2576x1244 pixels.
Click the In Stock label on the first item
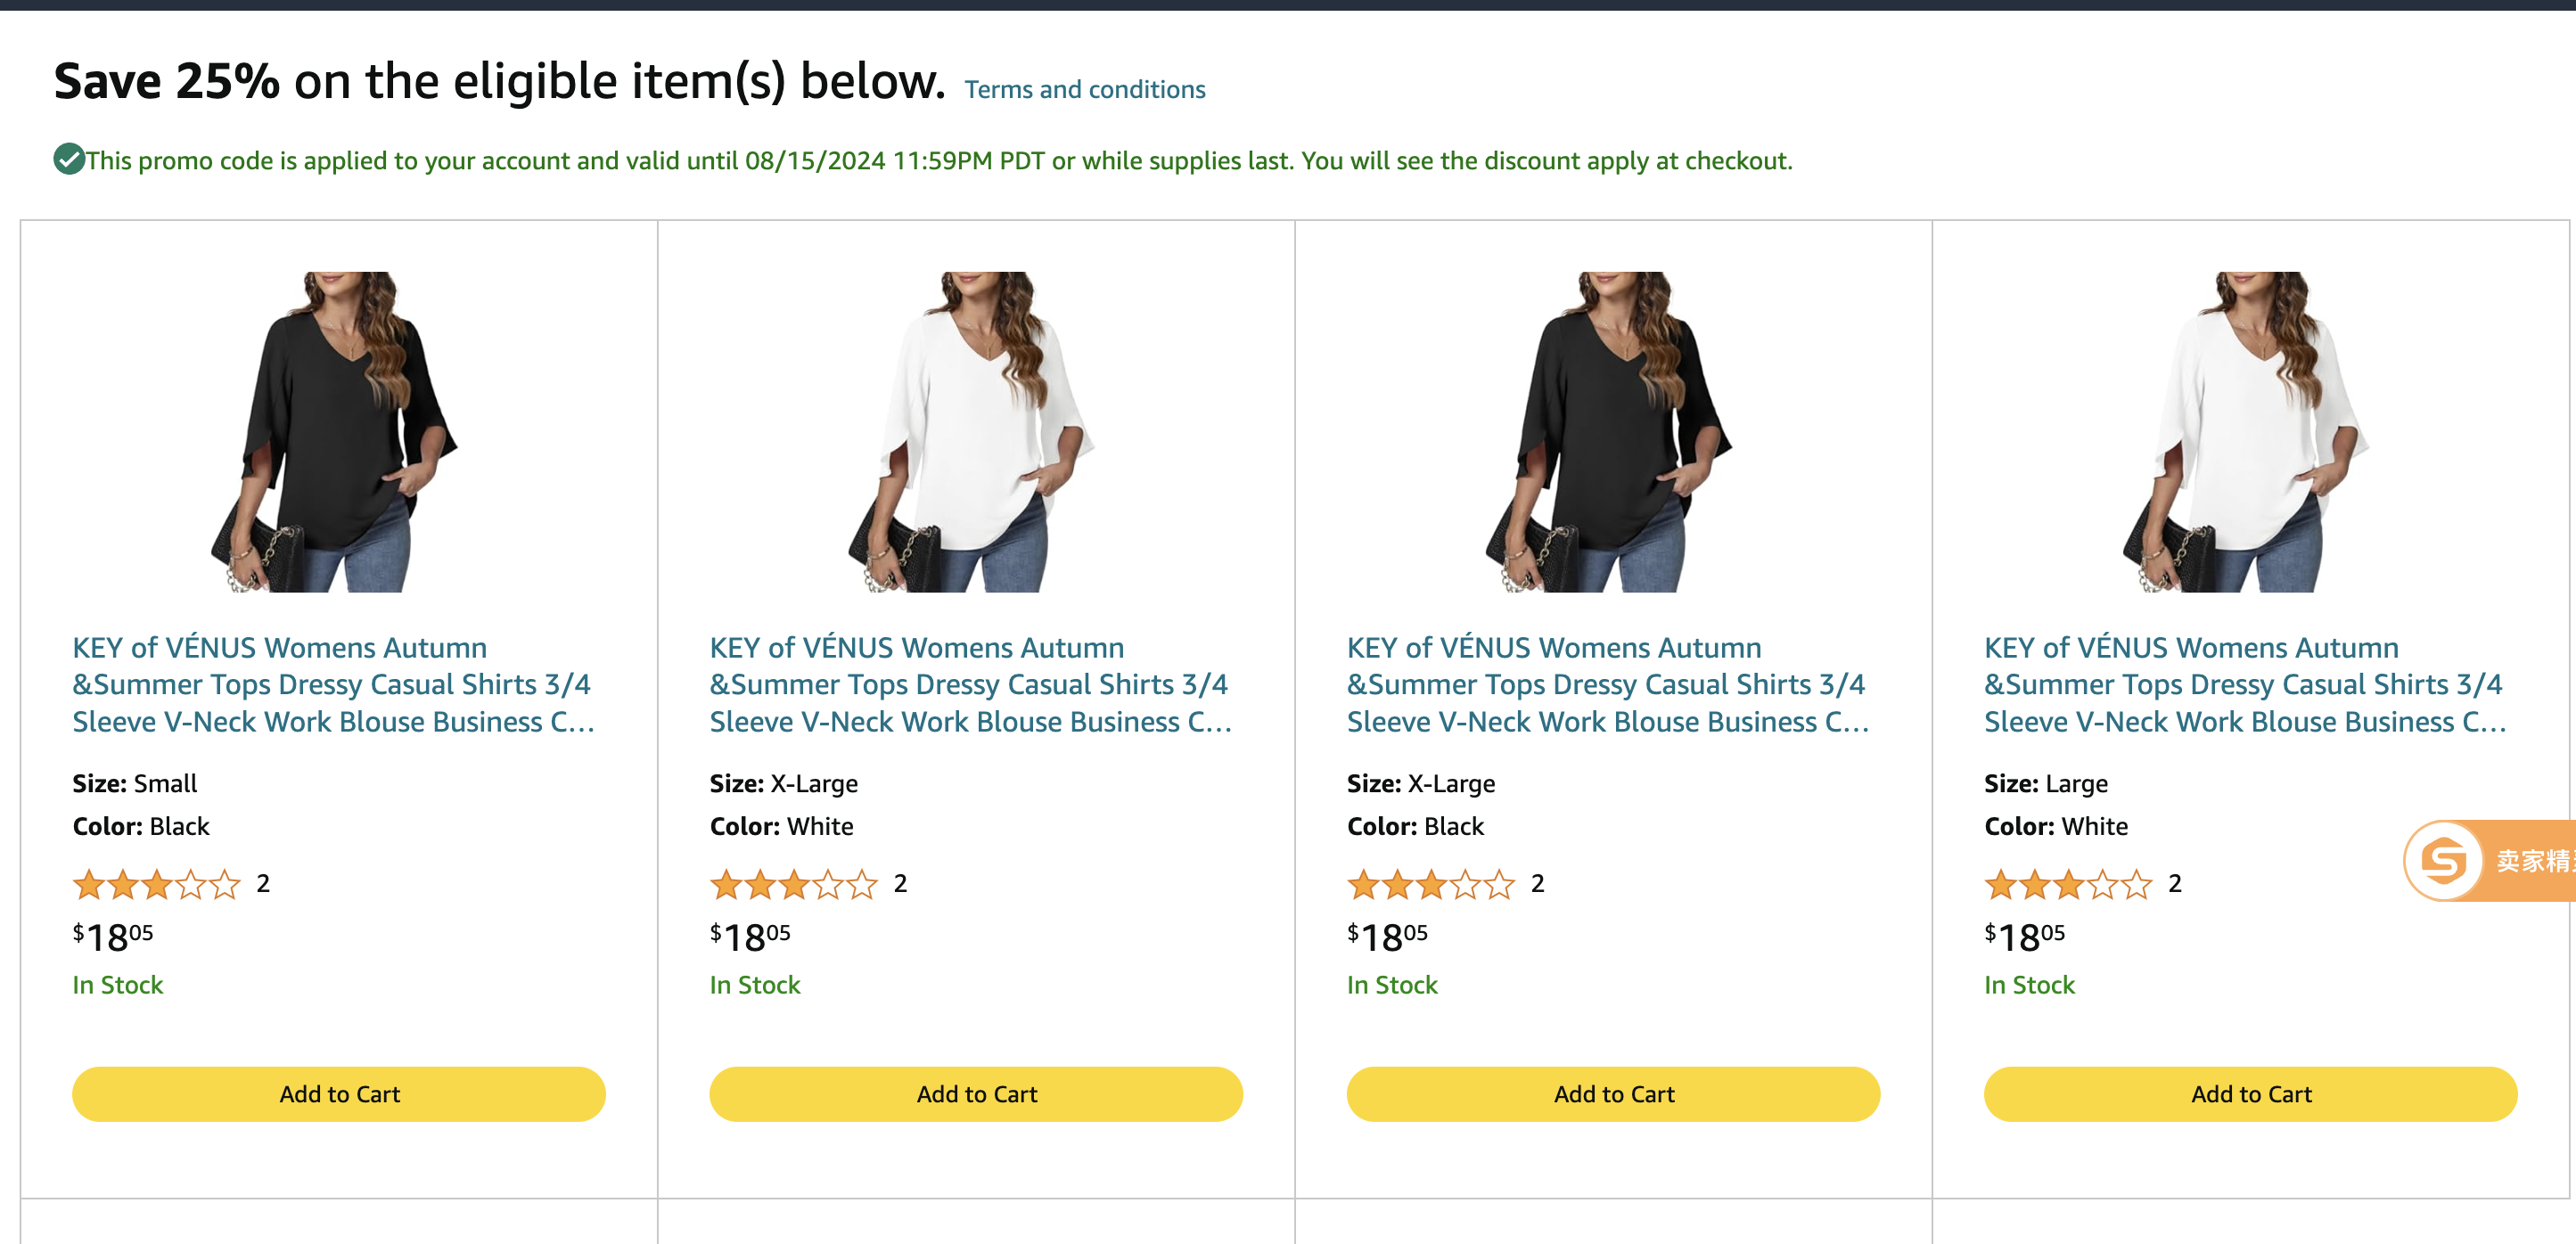coord(117,984)
